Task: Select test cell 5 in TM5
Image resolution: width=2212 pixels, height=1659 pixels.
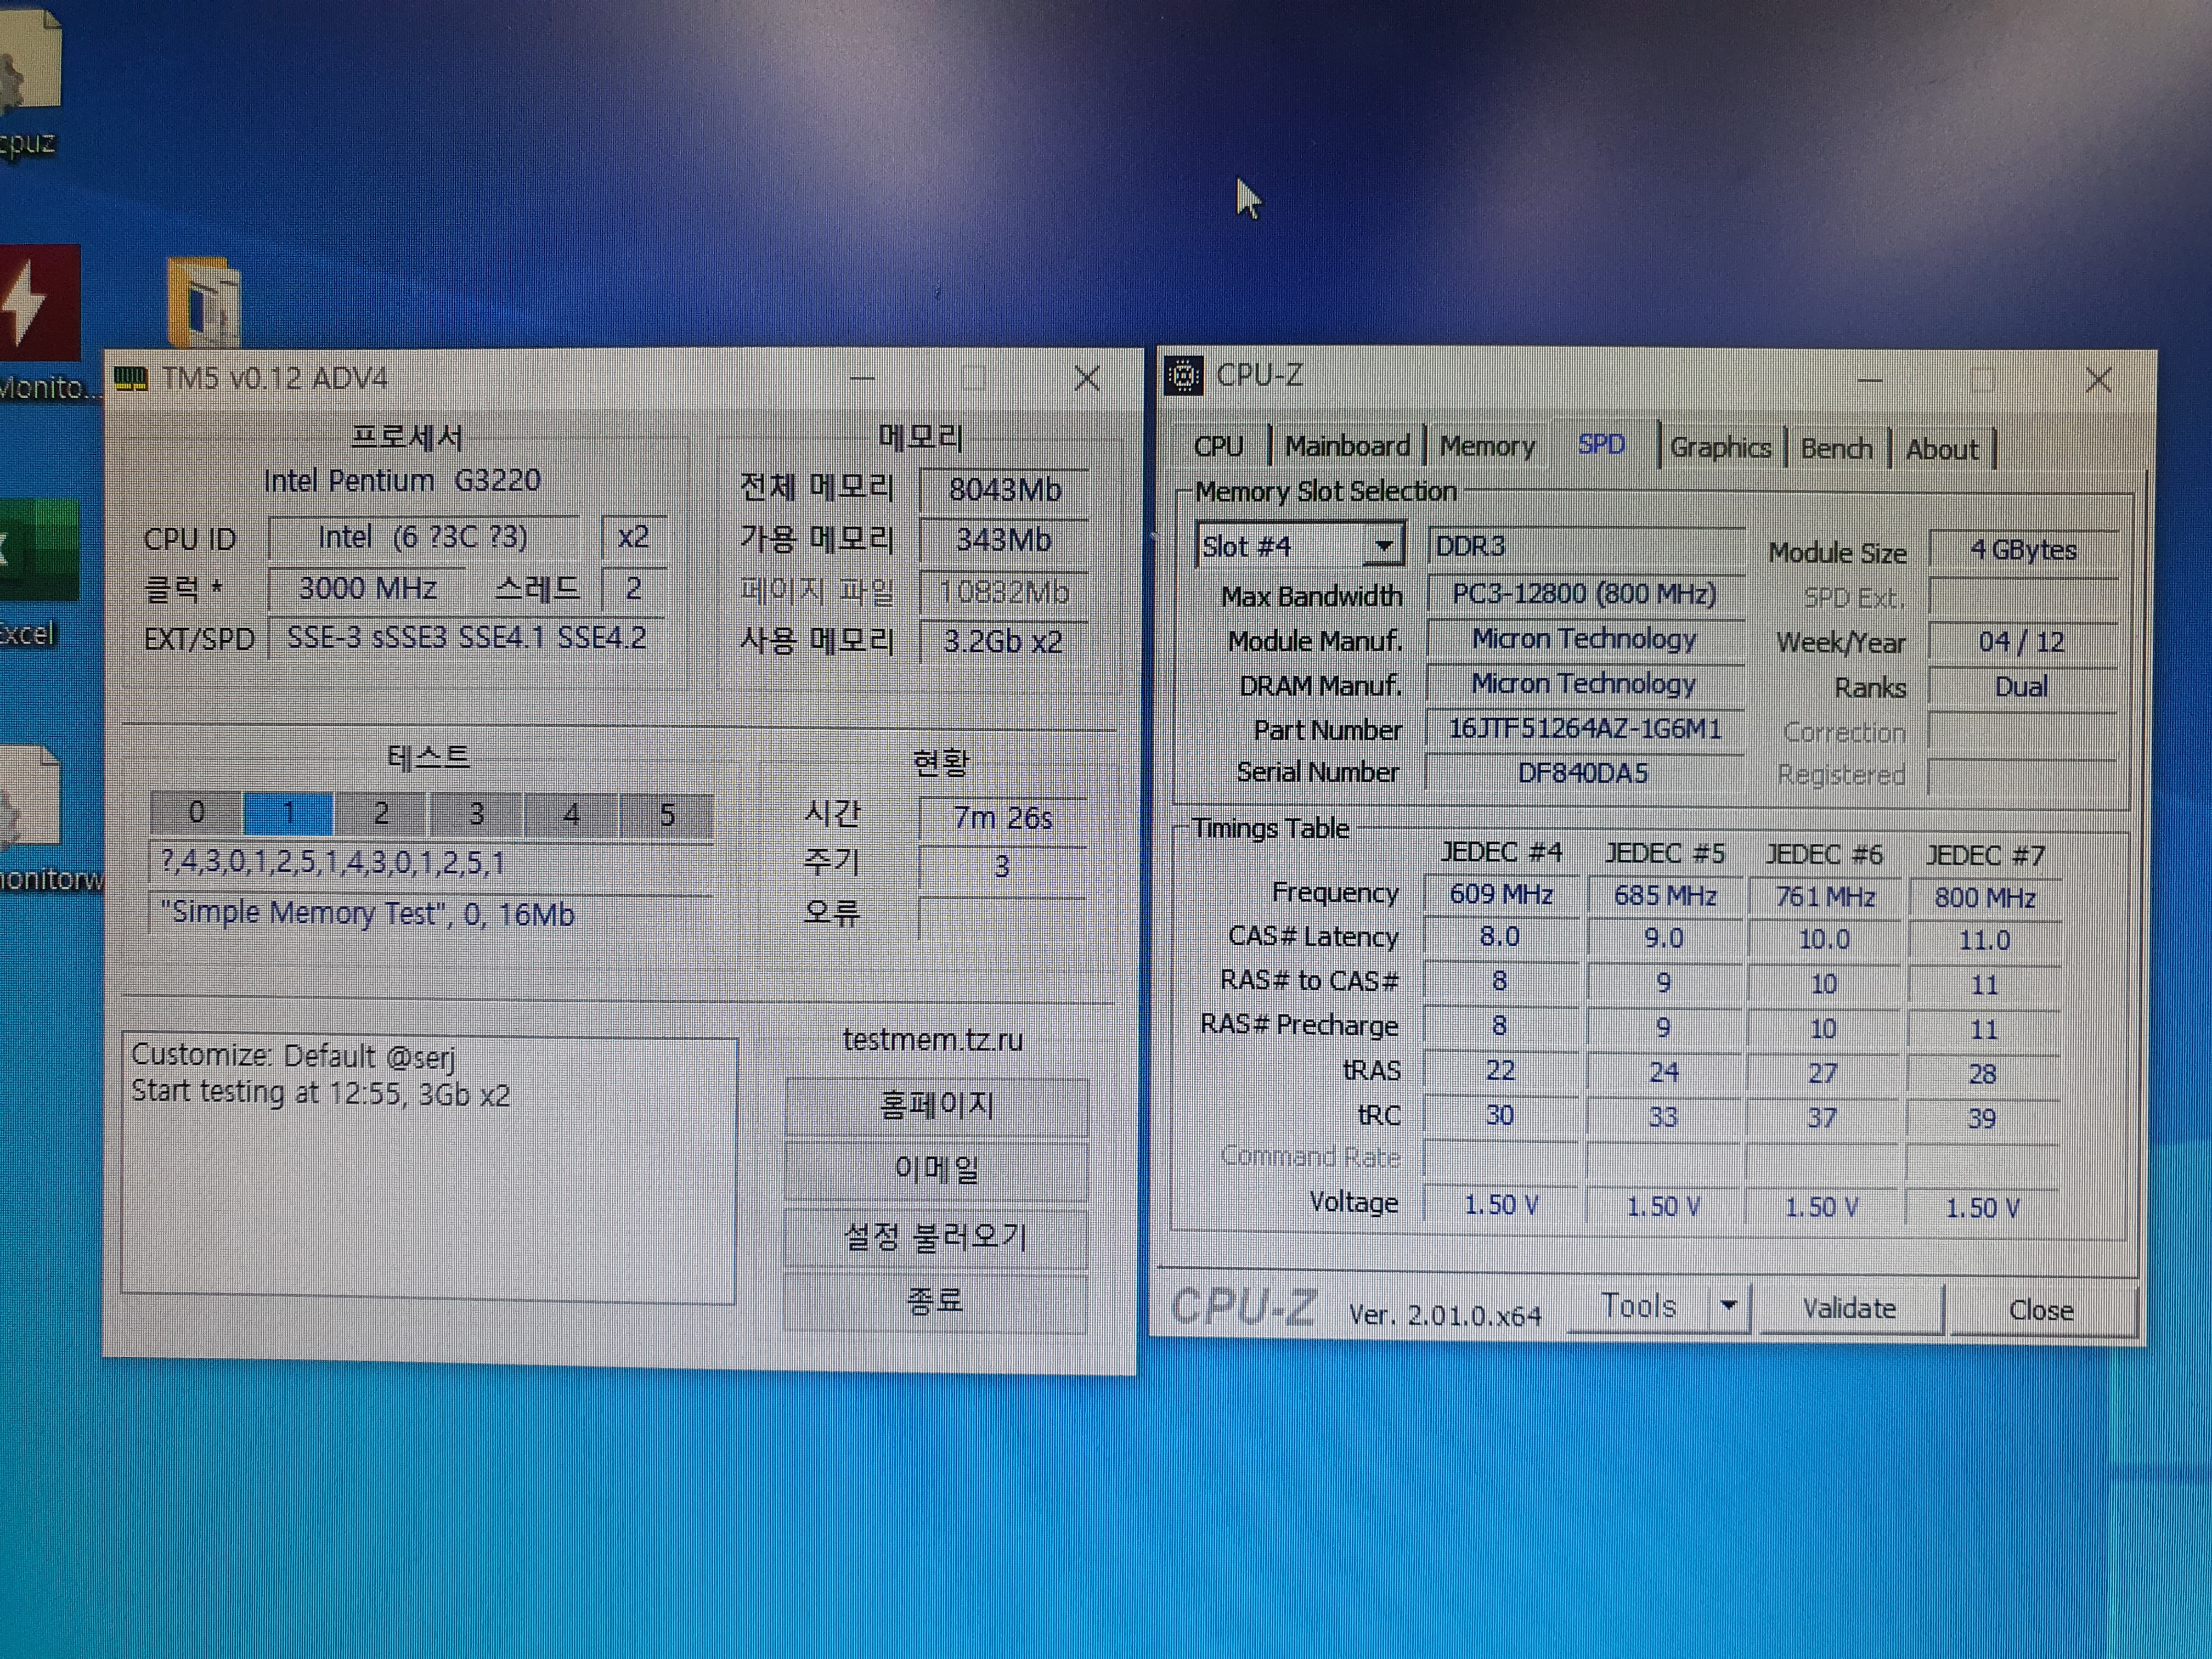Action: click(666, 815)
